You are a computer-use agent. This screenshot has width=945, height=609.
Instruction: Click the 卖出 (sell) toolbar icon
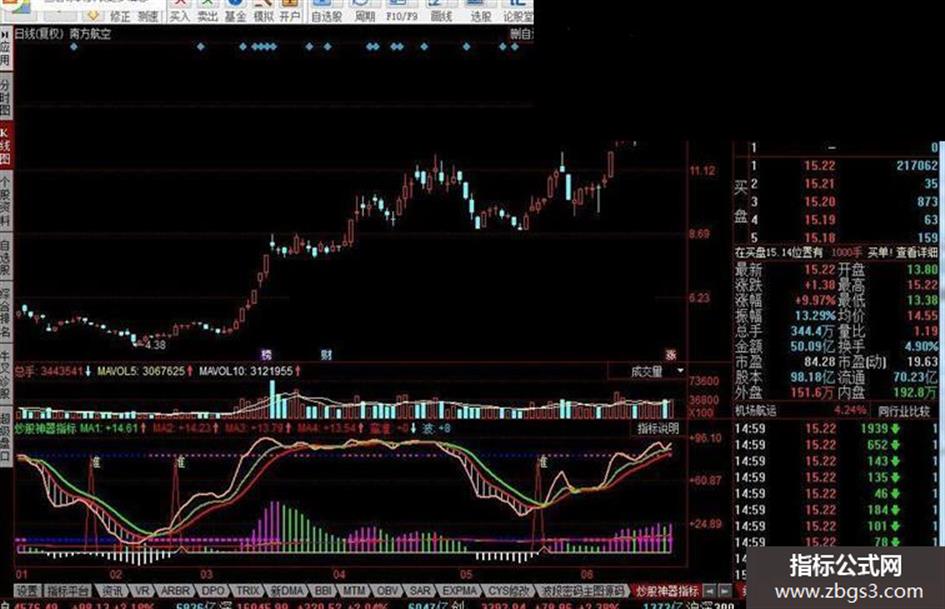[207, 11]
